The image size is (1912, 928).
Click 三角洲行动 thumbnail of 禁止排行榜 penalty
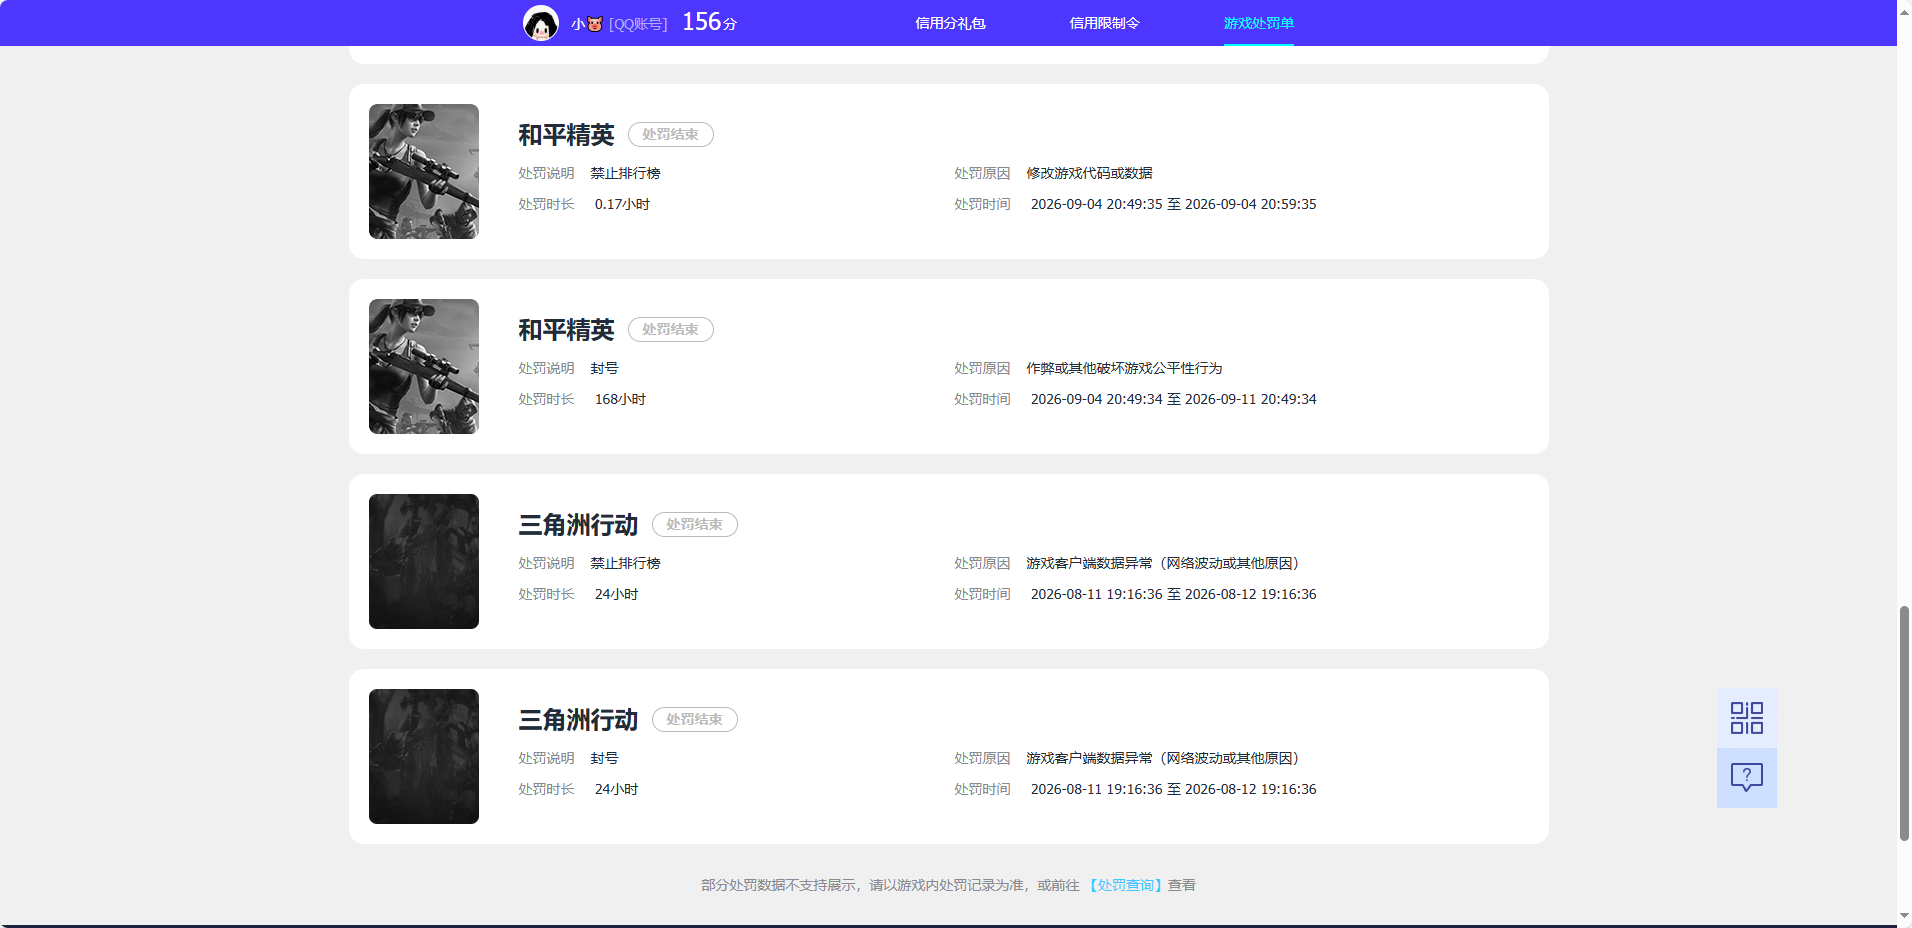[424, 561]
